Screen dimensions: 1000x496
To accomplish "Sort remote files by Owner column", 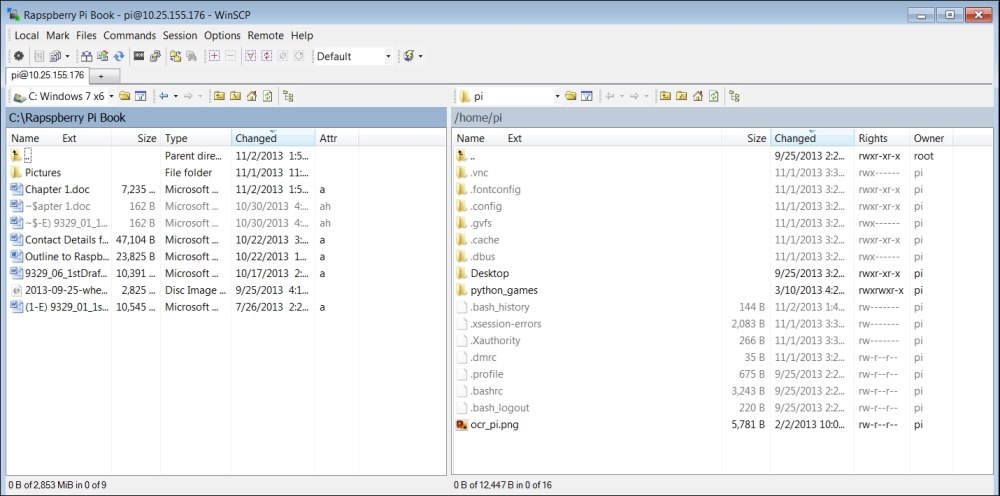I will click(932, 138).
